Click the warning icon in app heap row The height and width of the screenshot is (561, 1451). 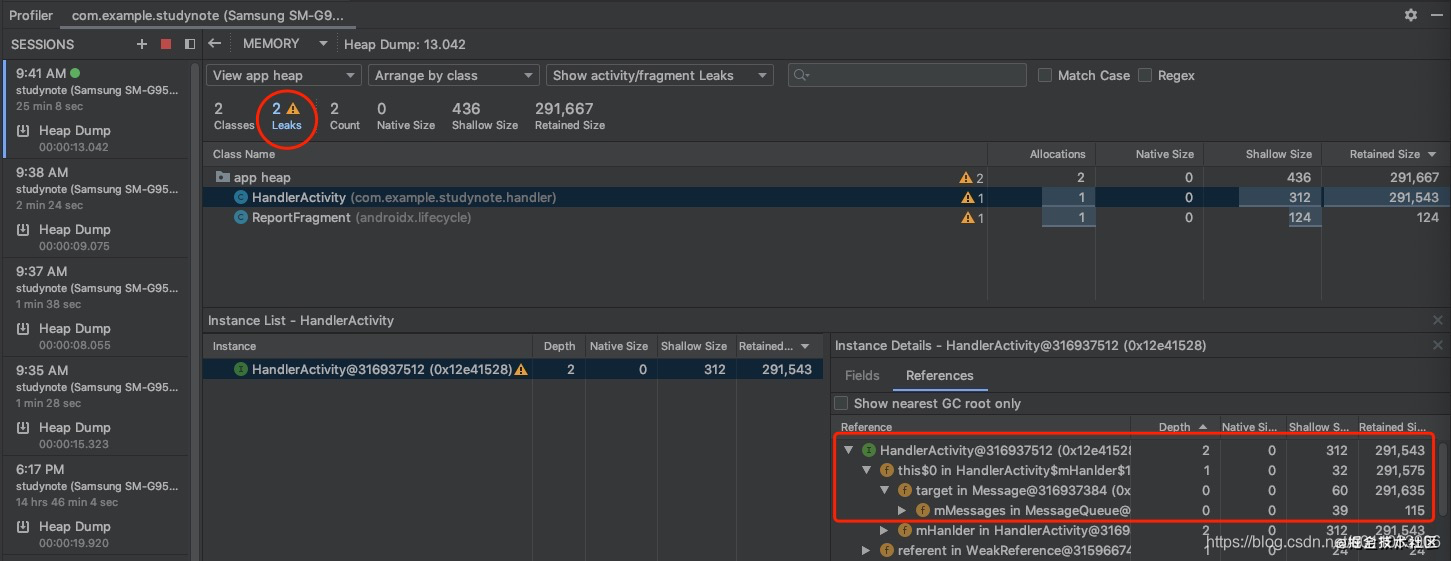coord(966,177)
